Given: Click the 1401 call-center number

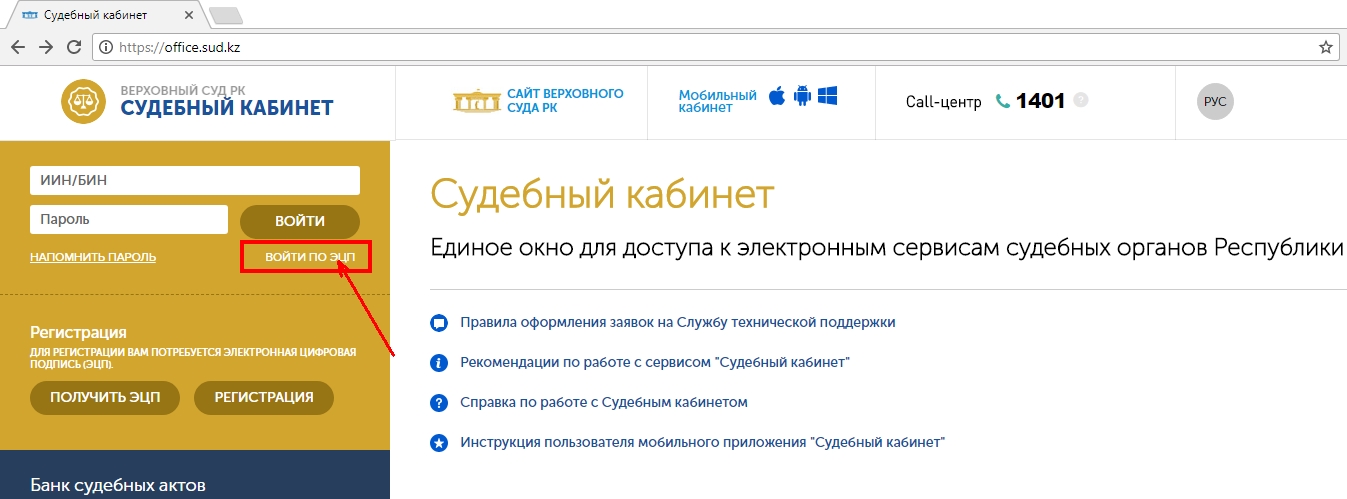Looking at the screenshot, I should [1040, 101].
